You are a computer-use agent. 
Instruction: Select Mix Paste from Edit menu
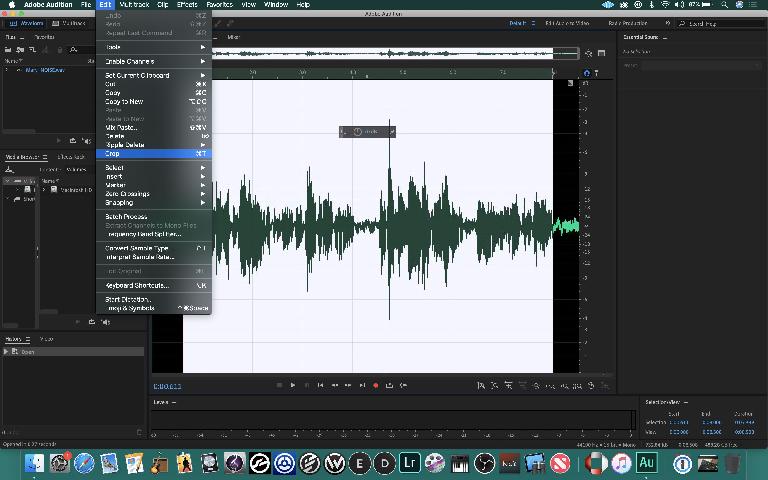pyautogui.click(x=154, y=127)
